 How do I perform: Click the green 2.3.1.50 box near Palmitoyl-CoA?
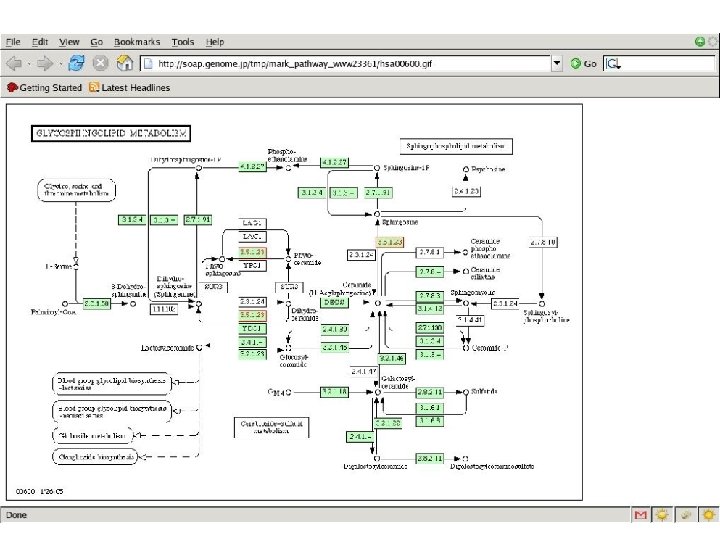pyautogui.click(x=96, y=304)
